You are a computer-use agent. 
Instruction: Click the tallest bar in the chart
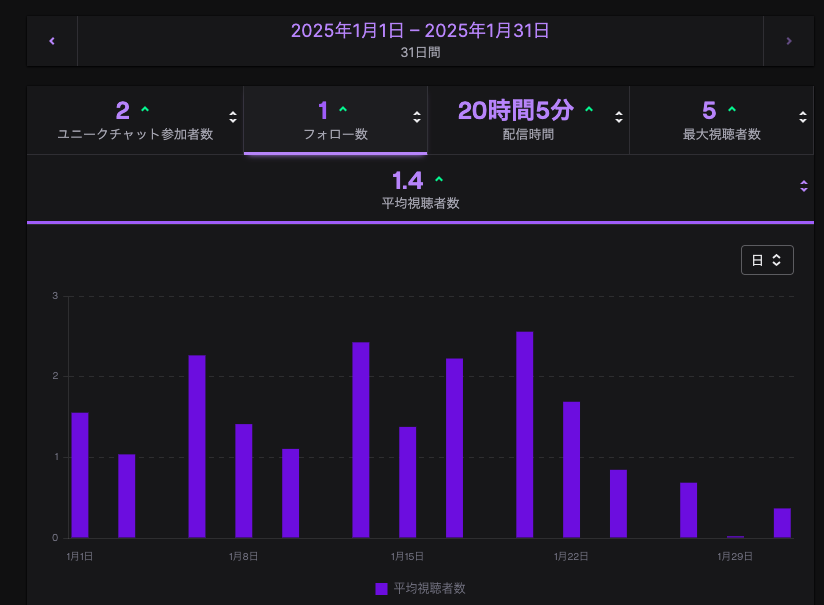[524, 435]
